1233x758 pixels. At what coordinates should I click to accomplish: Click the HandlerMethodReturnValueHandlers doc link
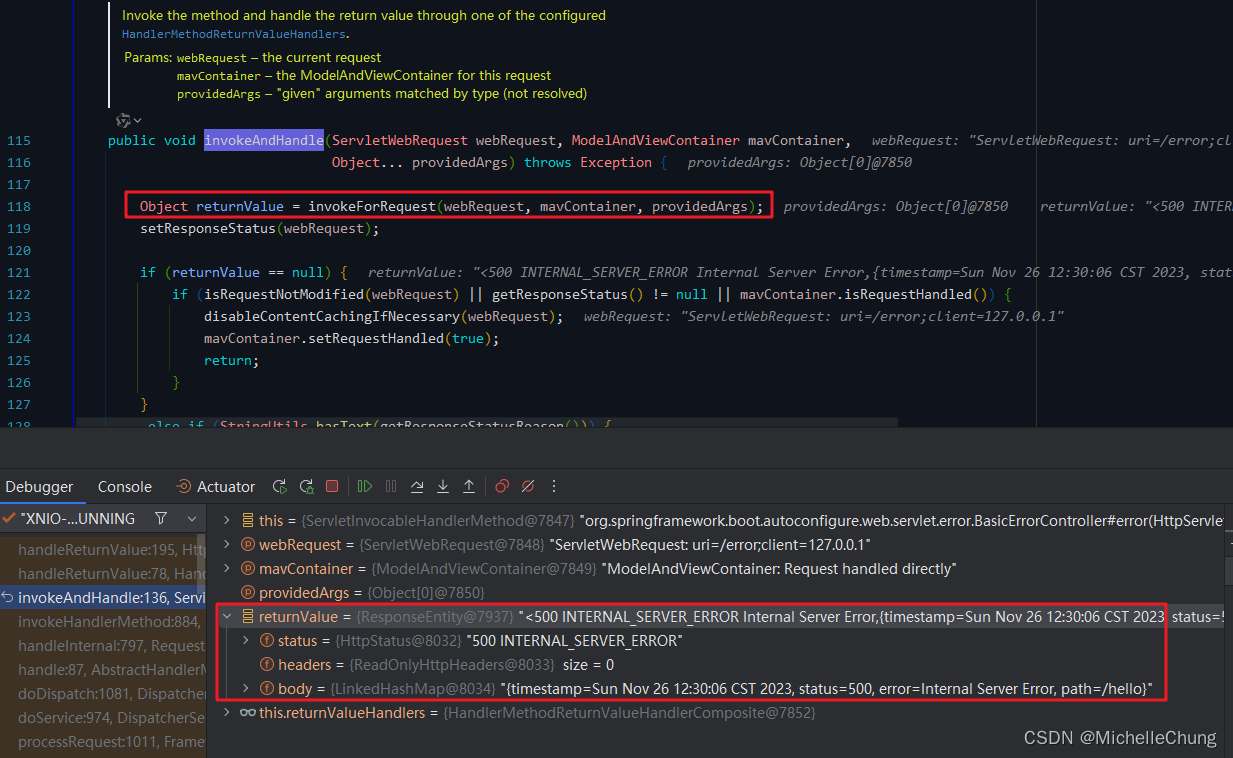pyautogui.click(x=234, y=34)
